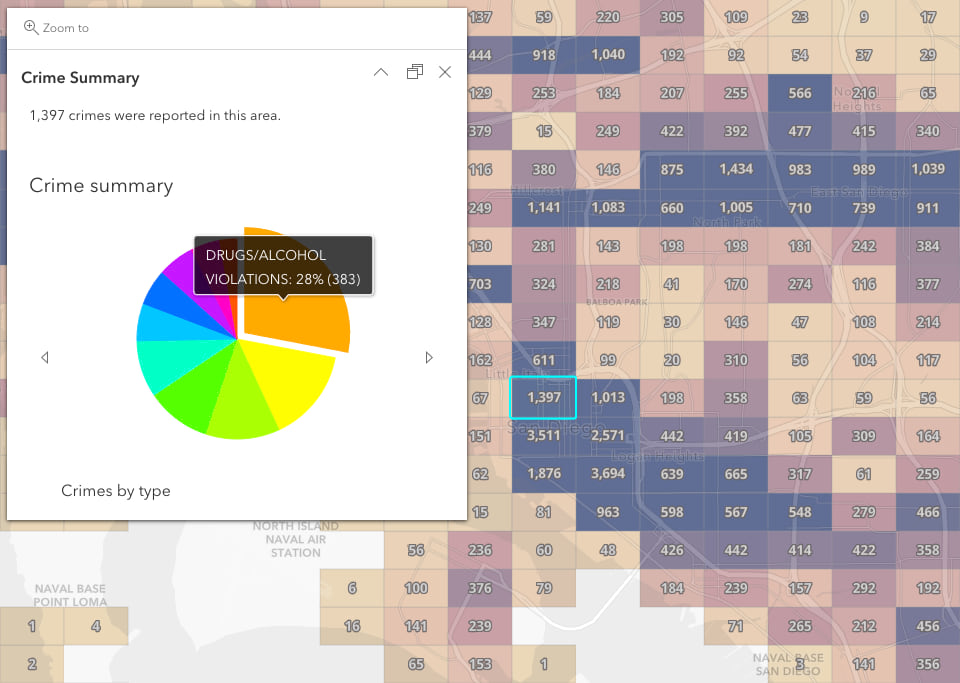This screenshot has width=960, height=683.
Task: Open the dock popup icon in the header
Action: pos(415,72)
